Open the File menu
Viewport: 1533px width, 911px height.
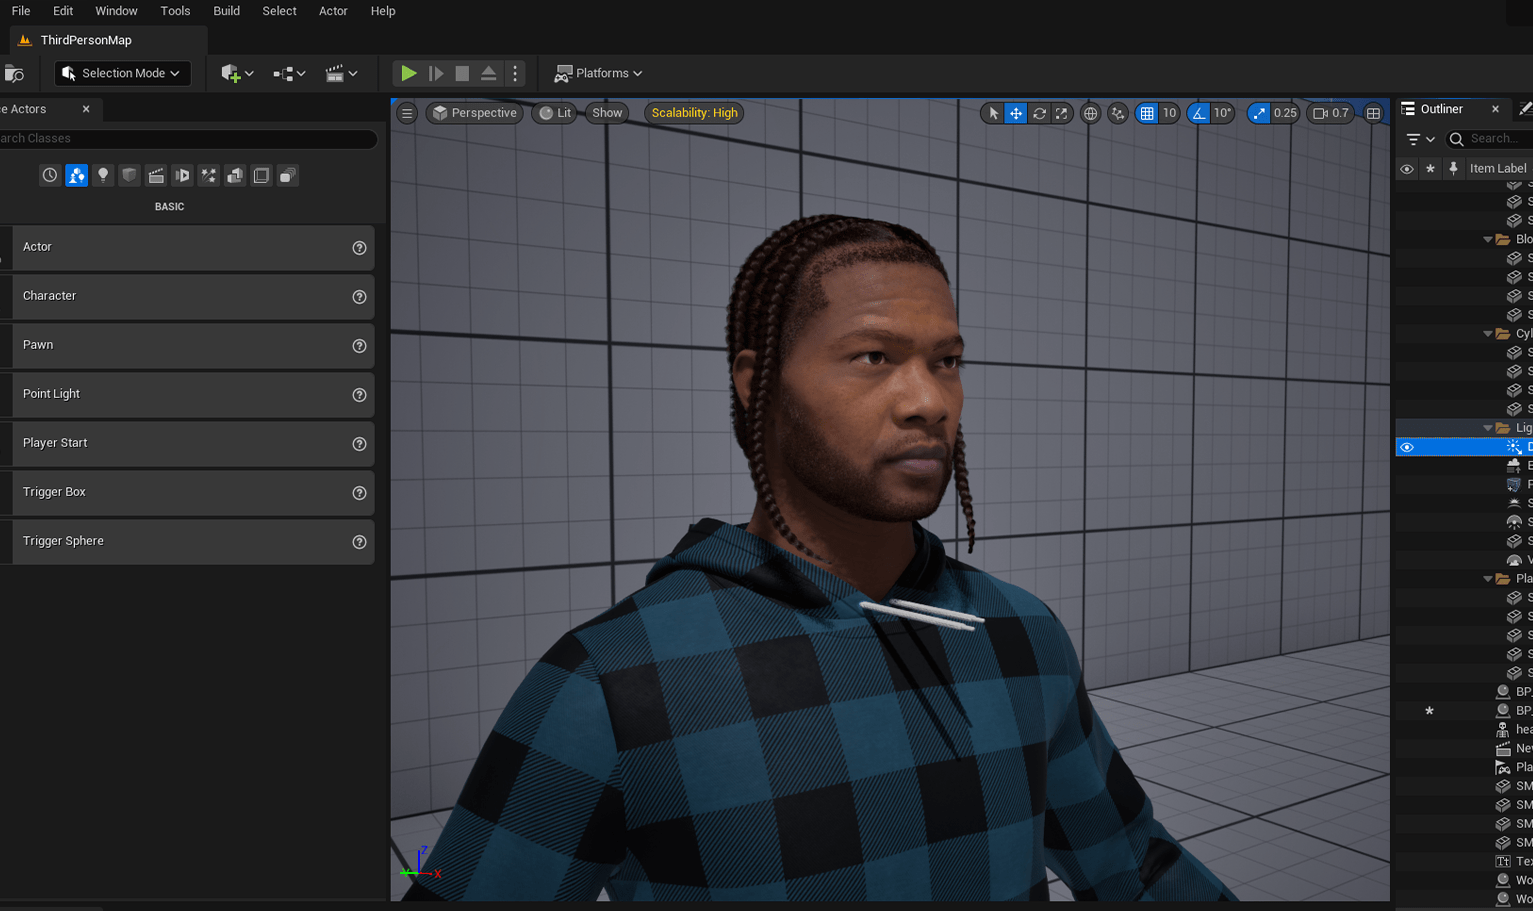tap(21, 11)
